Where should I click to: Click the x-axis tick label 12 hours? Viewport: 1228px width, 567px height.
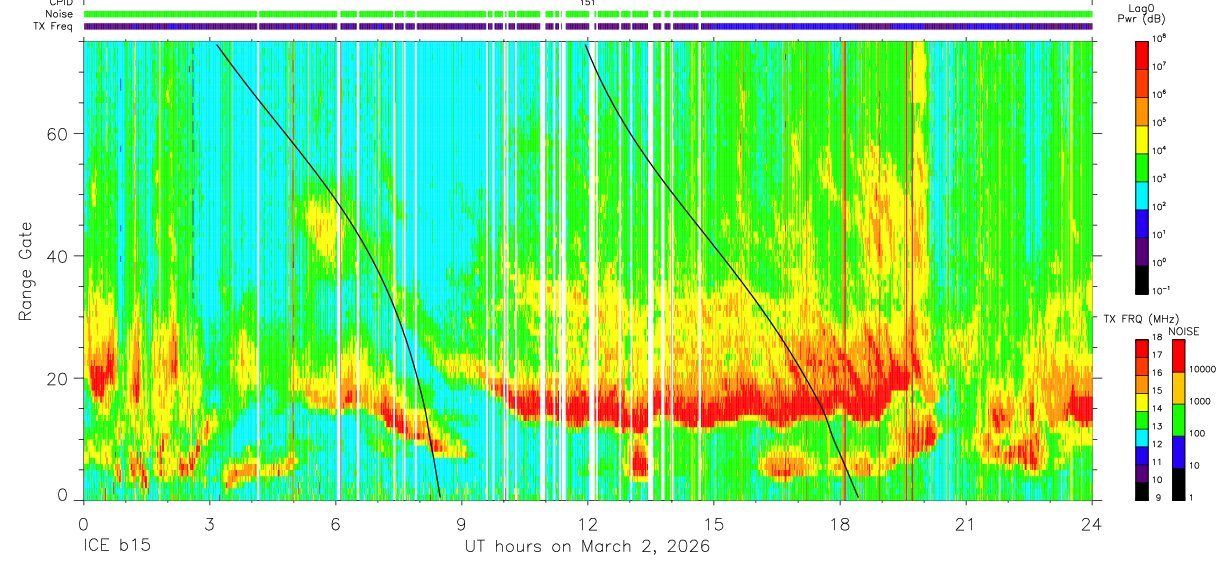(x=587, y=523)
